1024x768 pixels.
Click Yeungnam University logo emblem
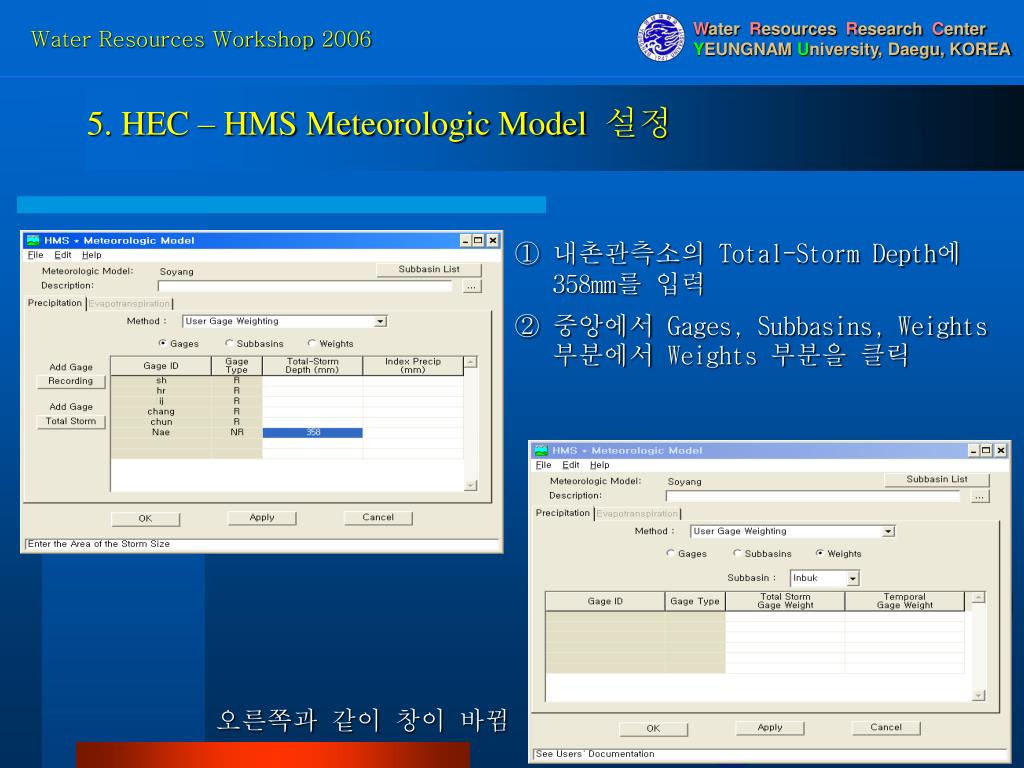click(661, 38)
